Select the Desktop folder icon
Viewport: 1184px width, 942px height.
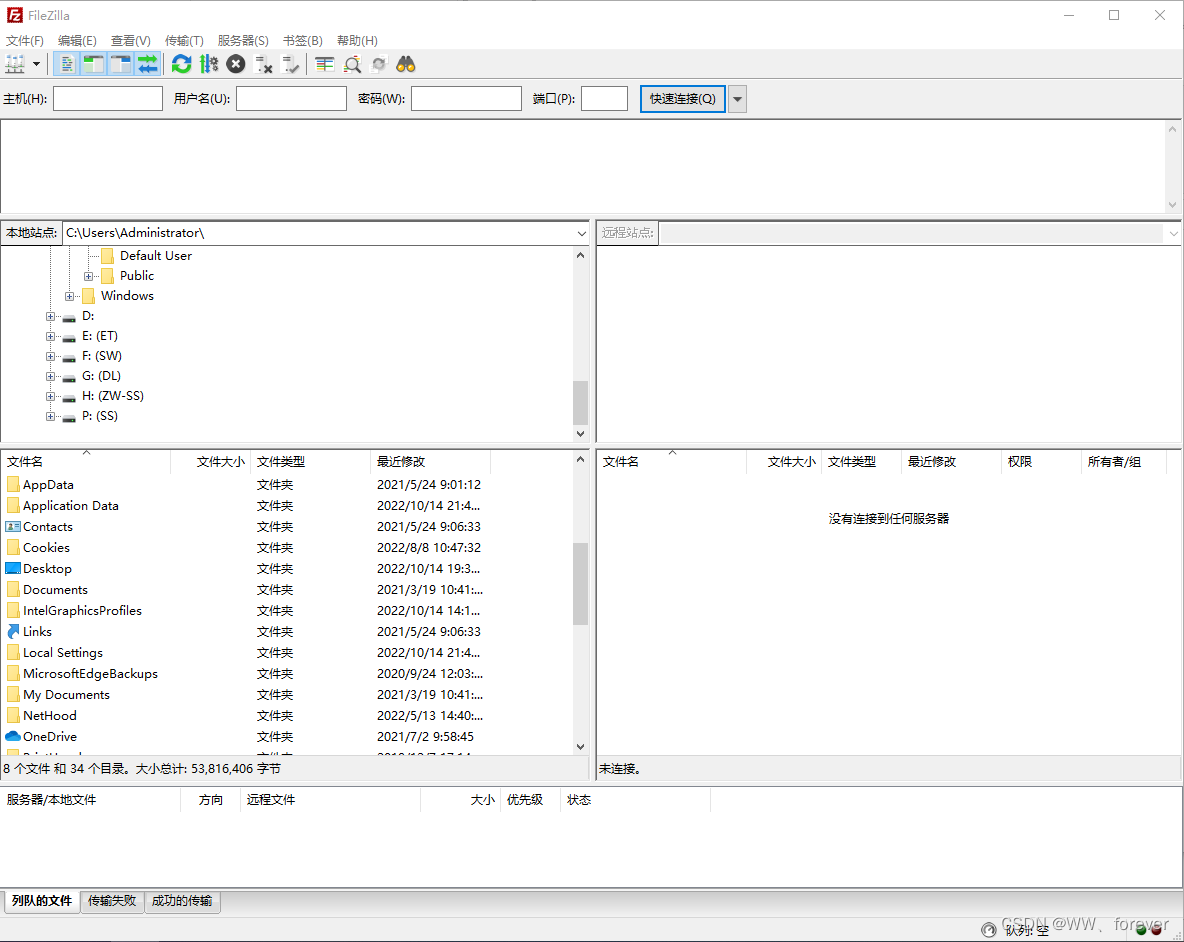(13, 568)
